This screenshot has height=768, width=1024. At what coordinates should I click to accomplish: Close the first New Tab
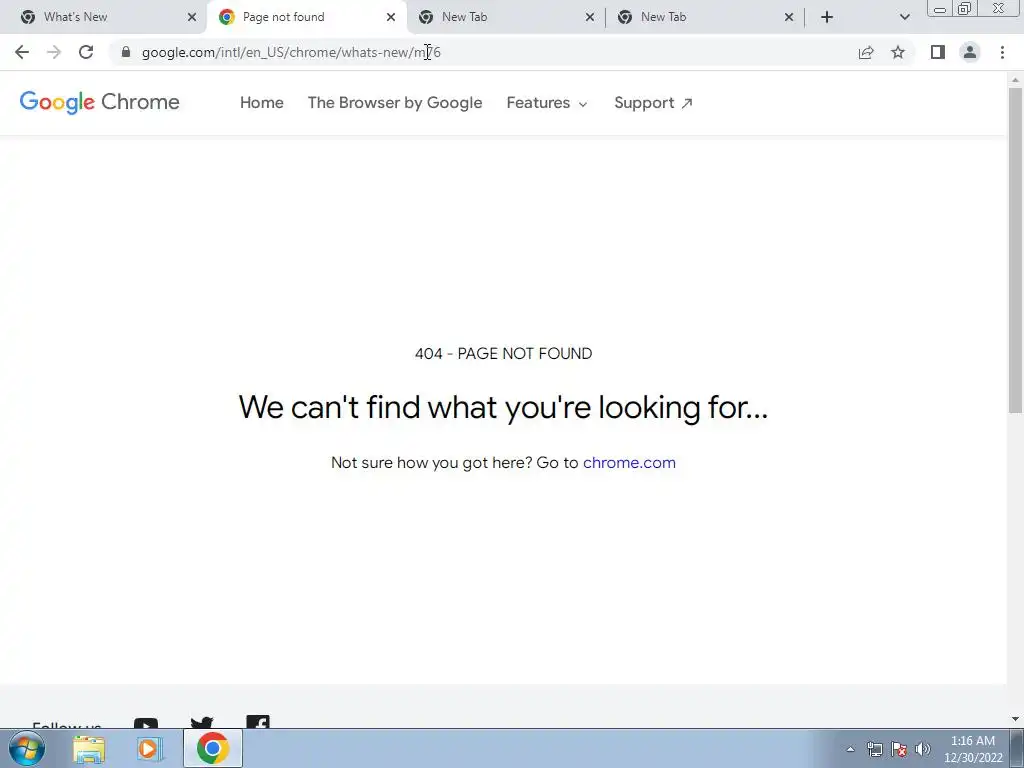[590, 17]
